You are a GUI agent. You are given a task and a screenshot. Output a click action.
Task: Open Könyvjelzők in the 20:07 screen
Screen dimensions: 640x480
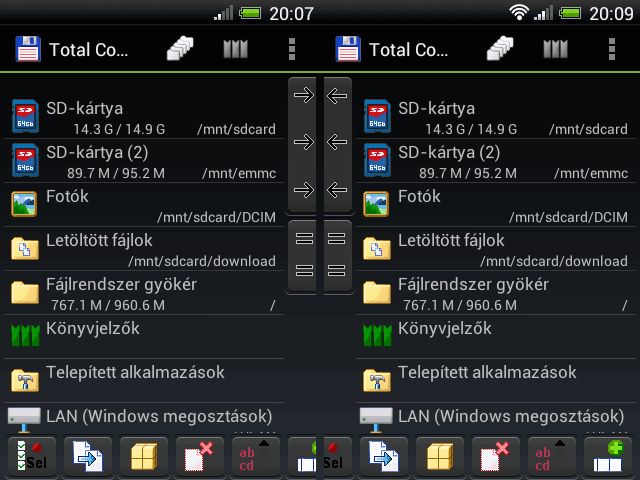pyautogui.click(x=144, y=337)
